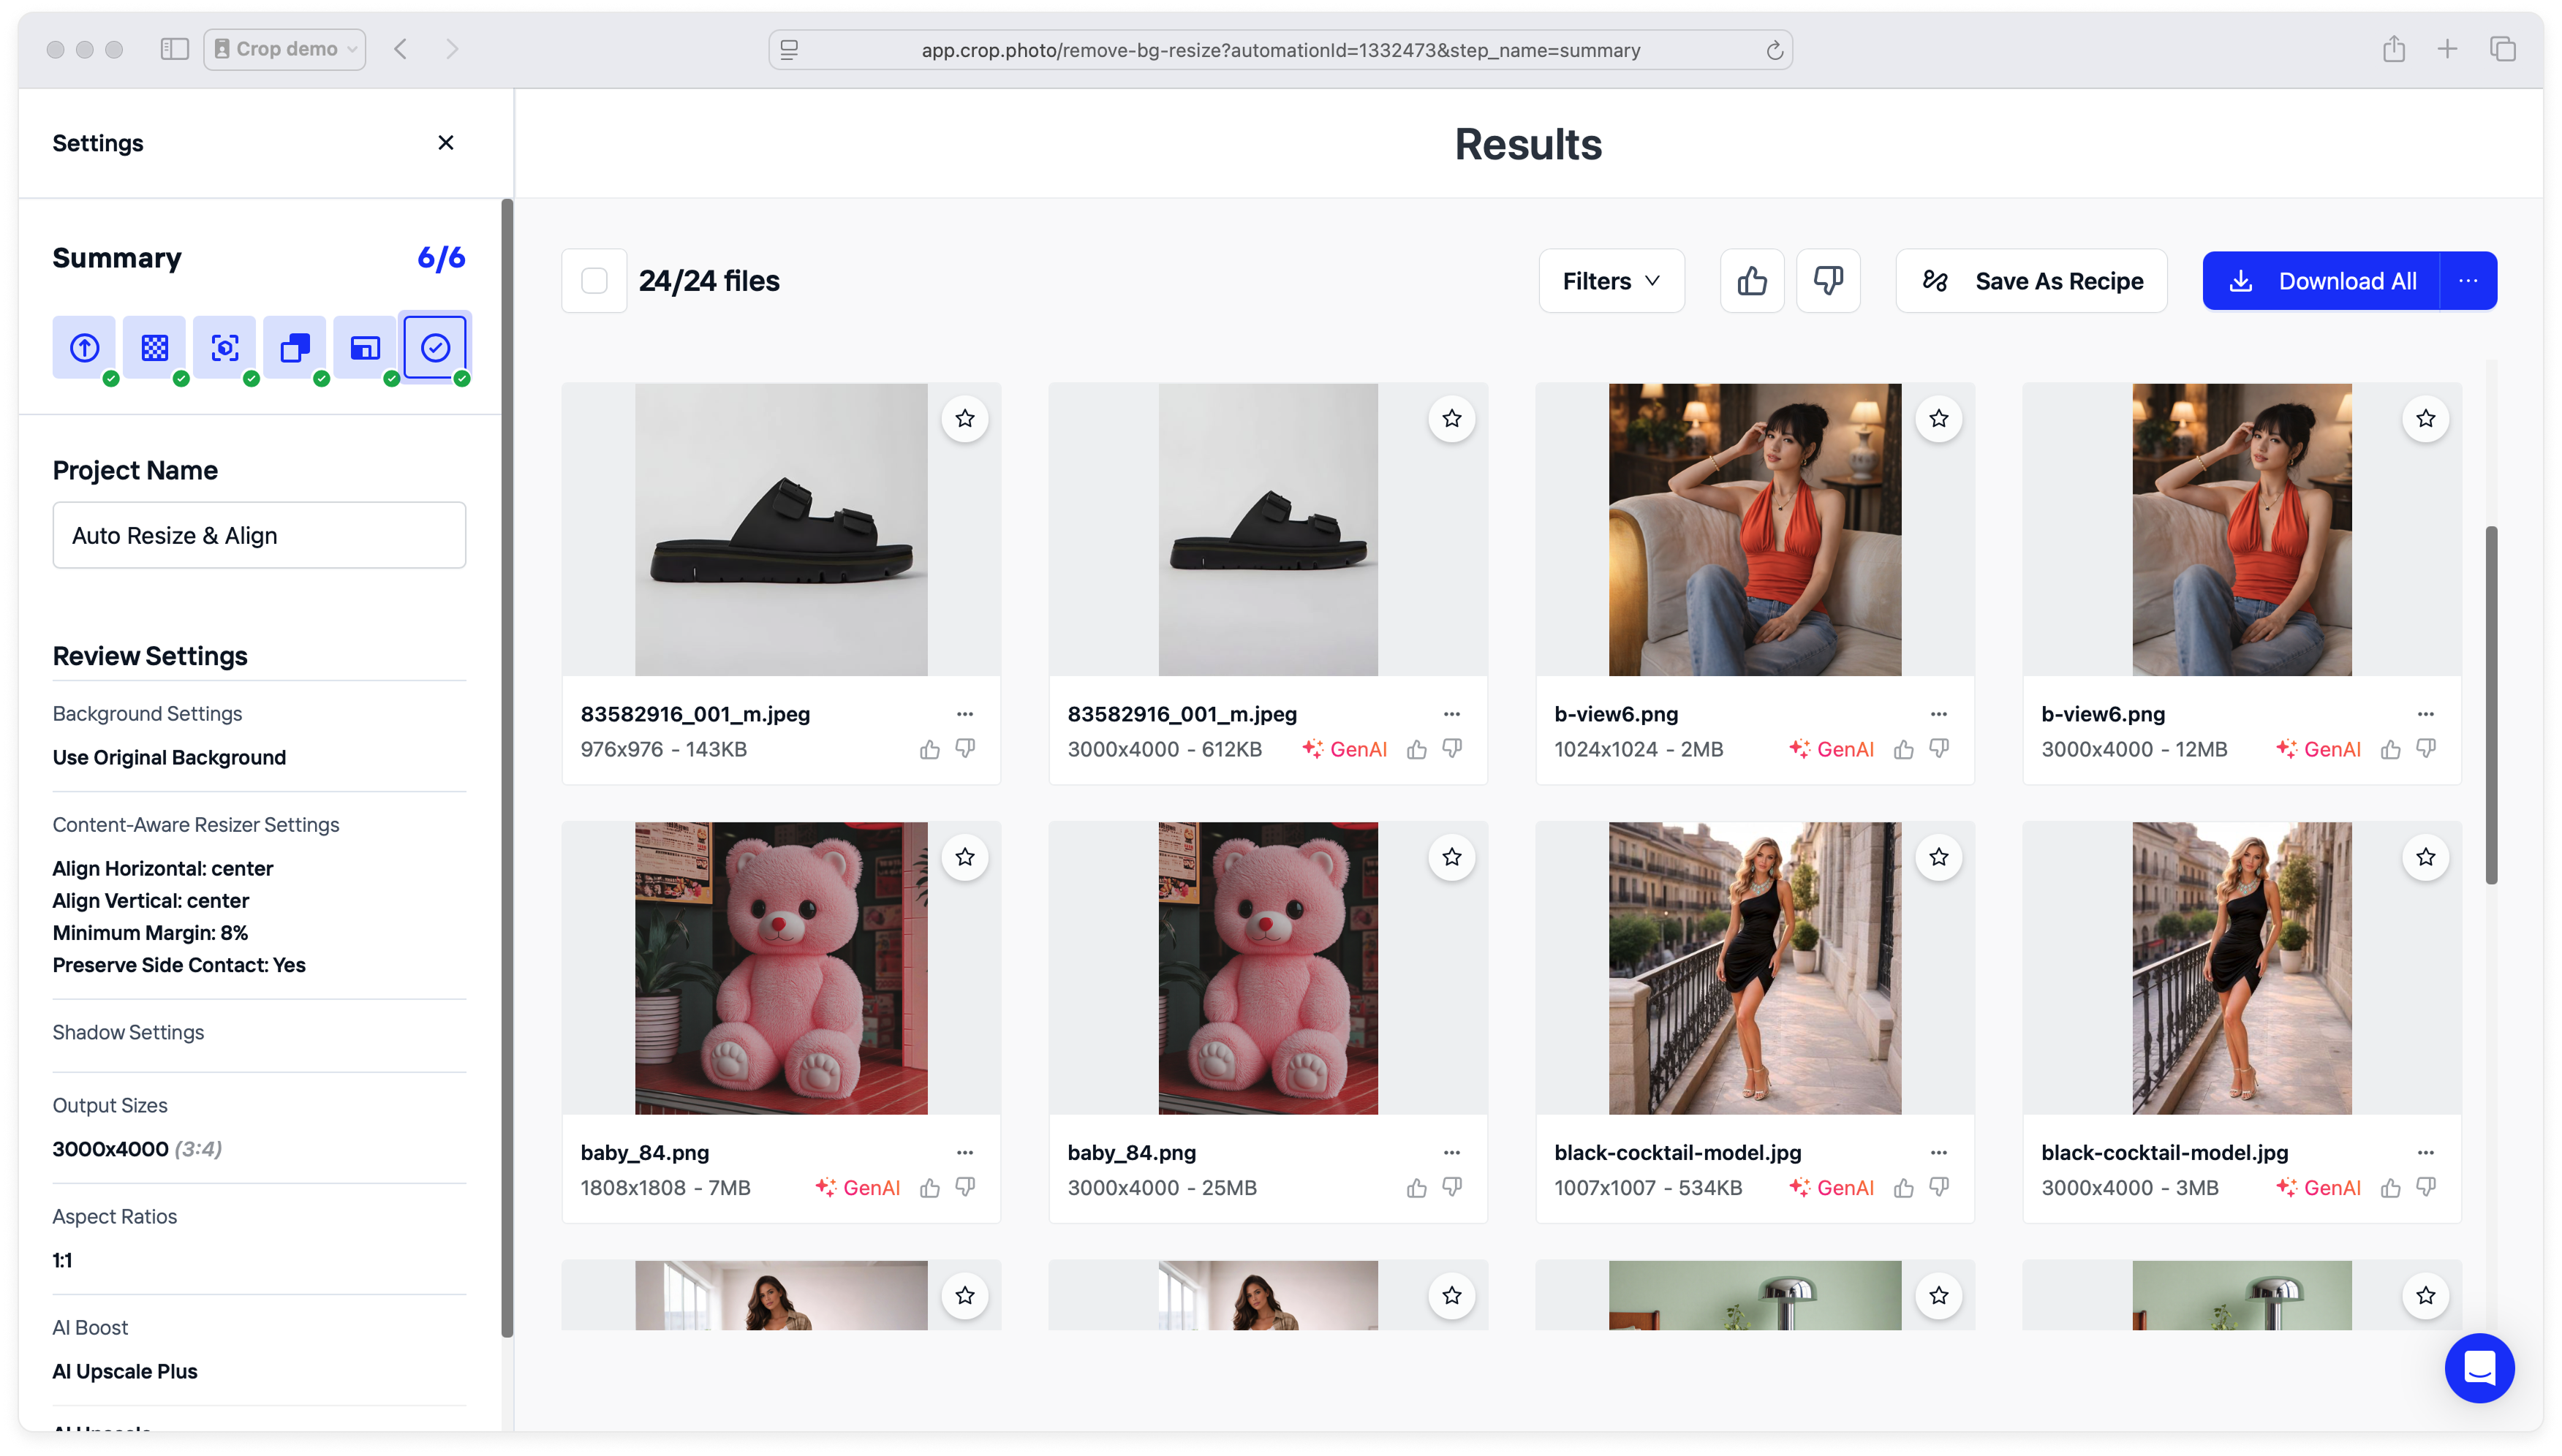The height and width of the screenshot is (1456, 2562).
Task: Dislike the 1808x1808 baby_84.png image
Action: click(x=965, y=1187)
